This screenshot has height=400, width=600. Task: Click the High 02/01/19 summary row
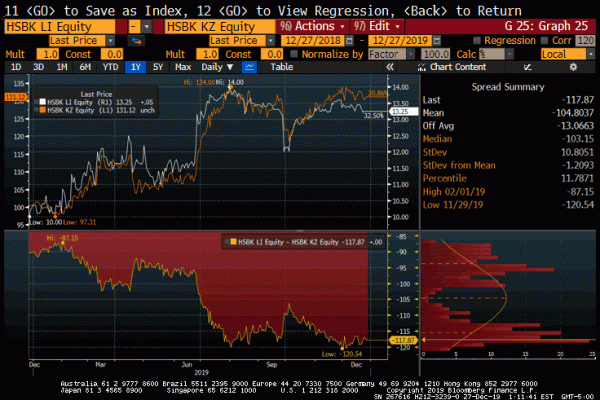508,192
